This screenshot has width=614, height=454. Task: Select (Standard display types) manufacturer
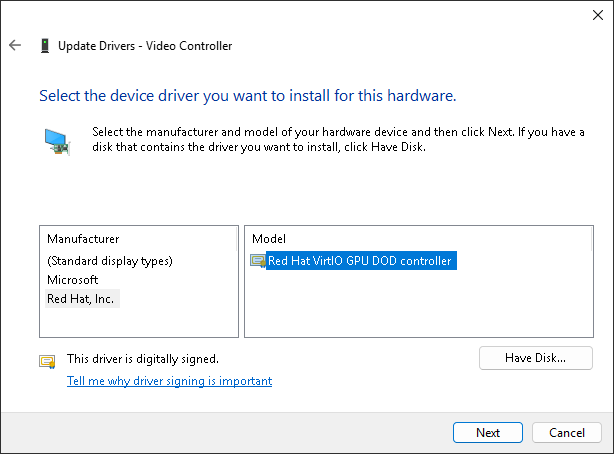point(110,261)
